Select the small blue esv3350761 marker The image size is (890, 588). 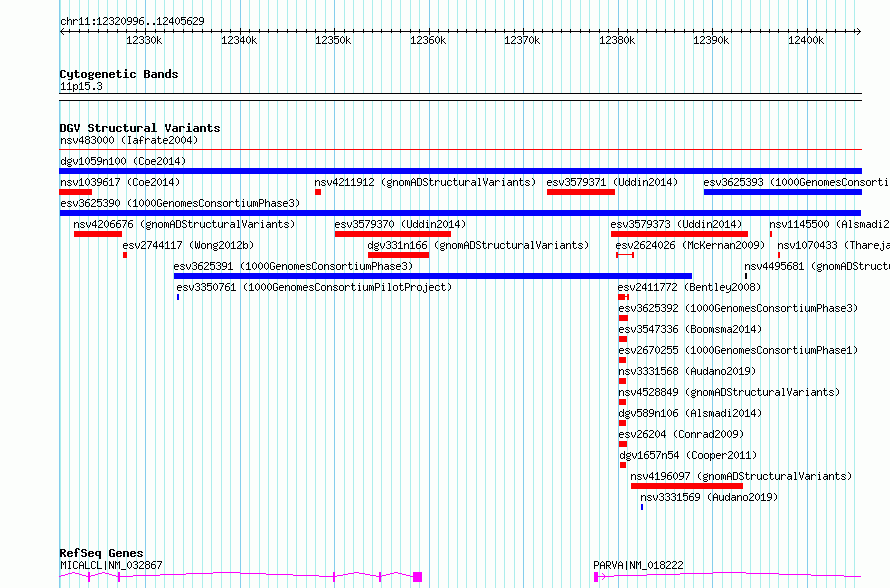coord(178,297)
